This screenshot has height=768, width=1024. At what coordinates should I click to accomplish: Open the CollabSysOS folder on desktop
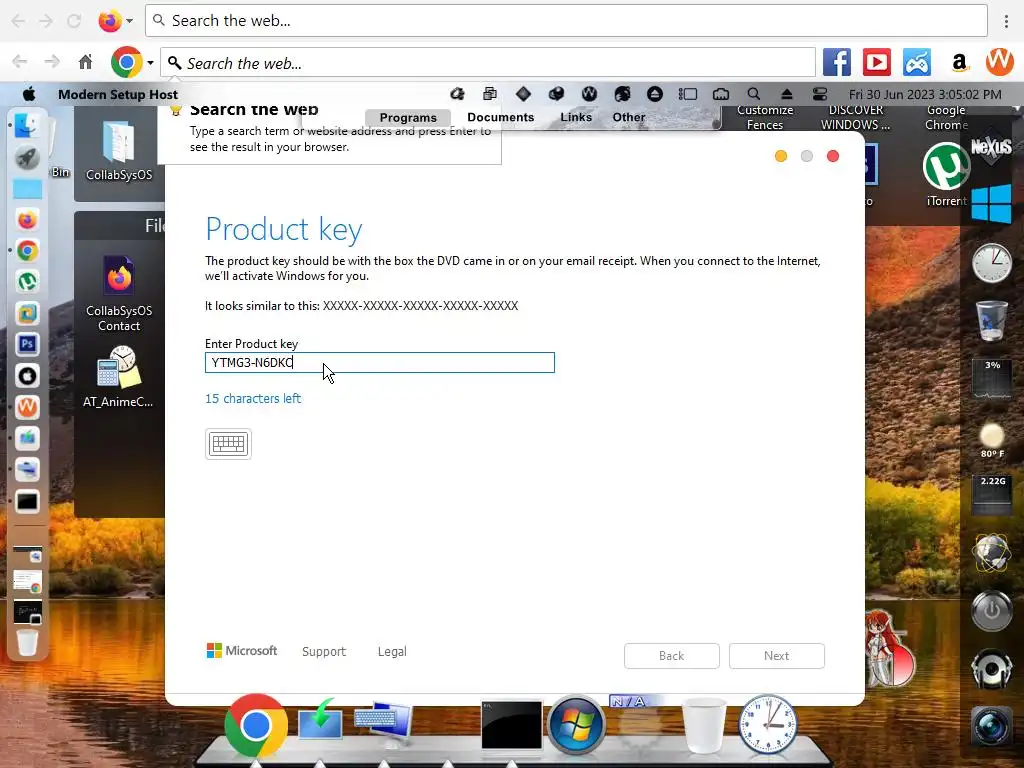click(119, 151)
